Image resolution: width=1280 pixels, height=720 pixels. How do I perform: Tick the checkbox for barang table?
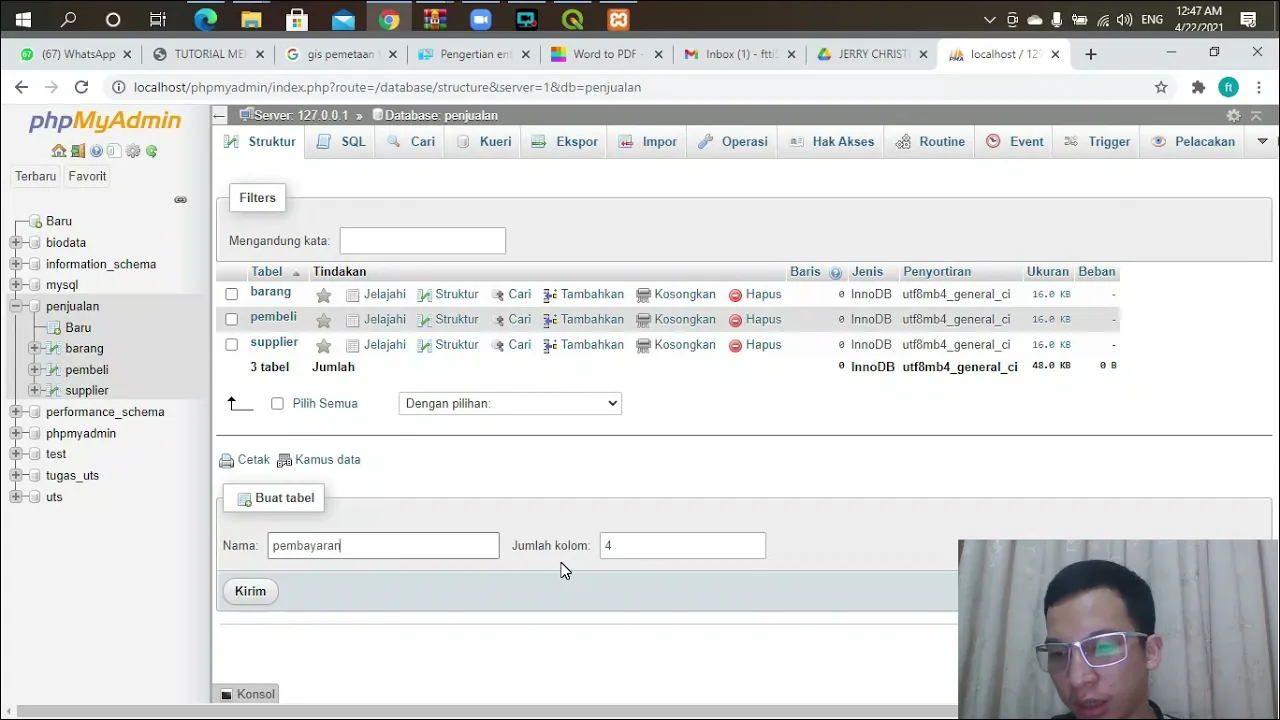coord(232,294)
